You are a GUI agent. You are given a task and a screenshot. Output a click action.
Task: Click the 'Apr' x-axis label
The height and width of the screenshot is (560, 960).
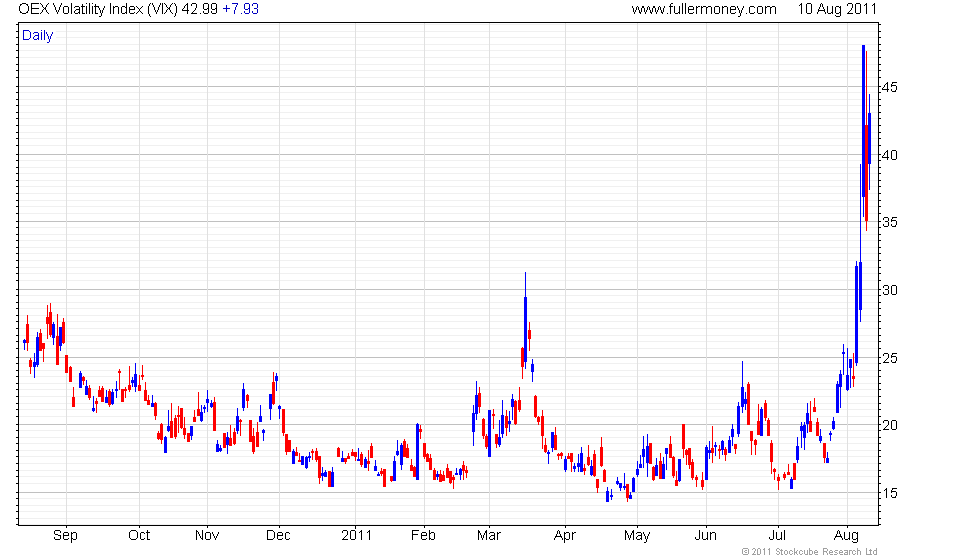pyautogui.click(x=564, y=536)
